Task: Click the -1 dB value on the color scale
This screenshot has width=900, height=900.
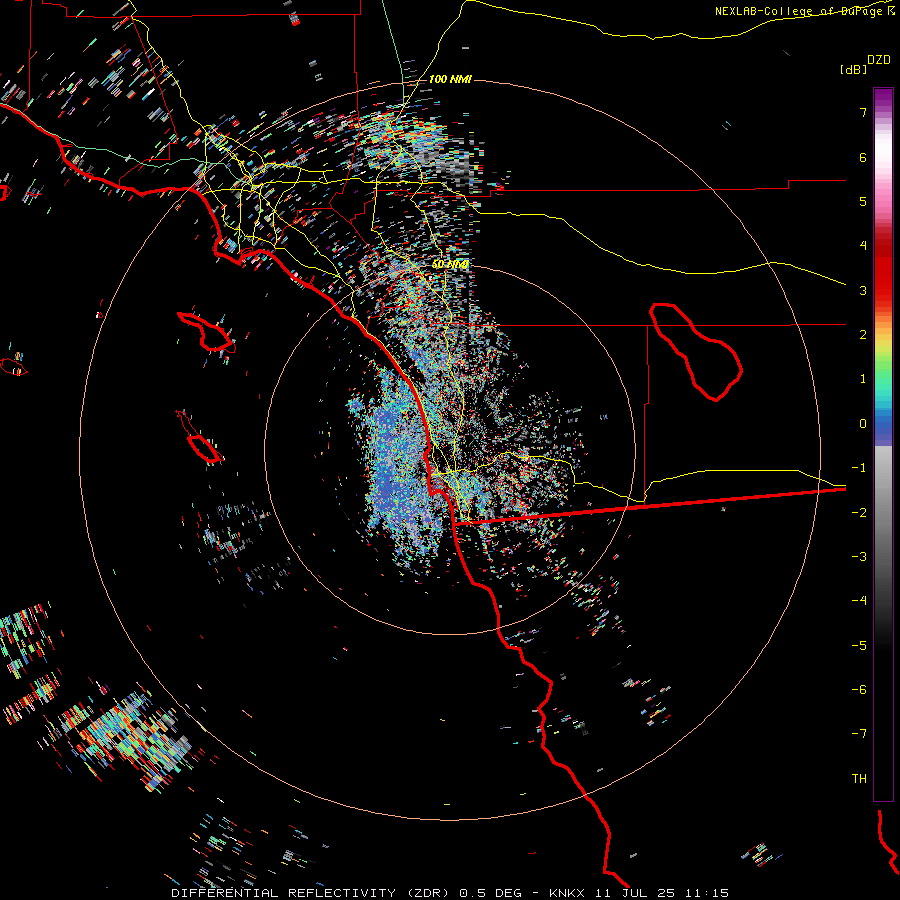Action: pos(859,468)
